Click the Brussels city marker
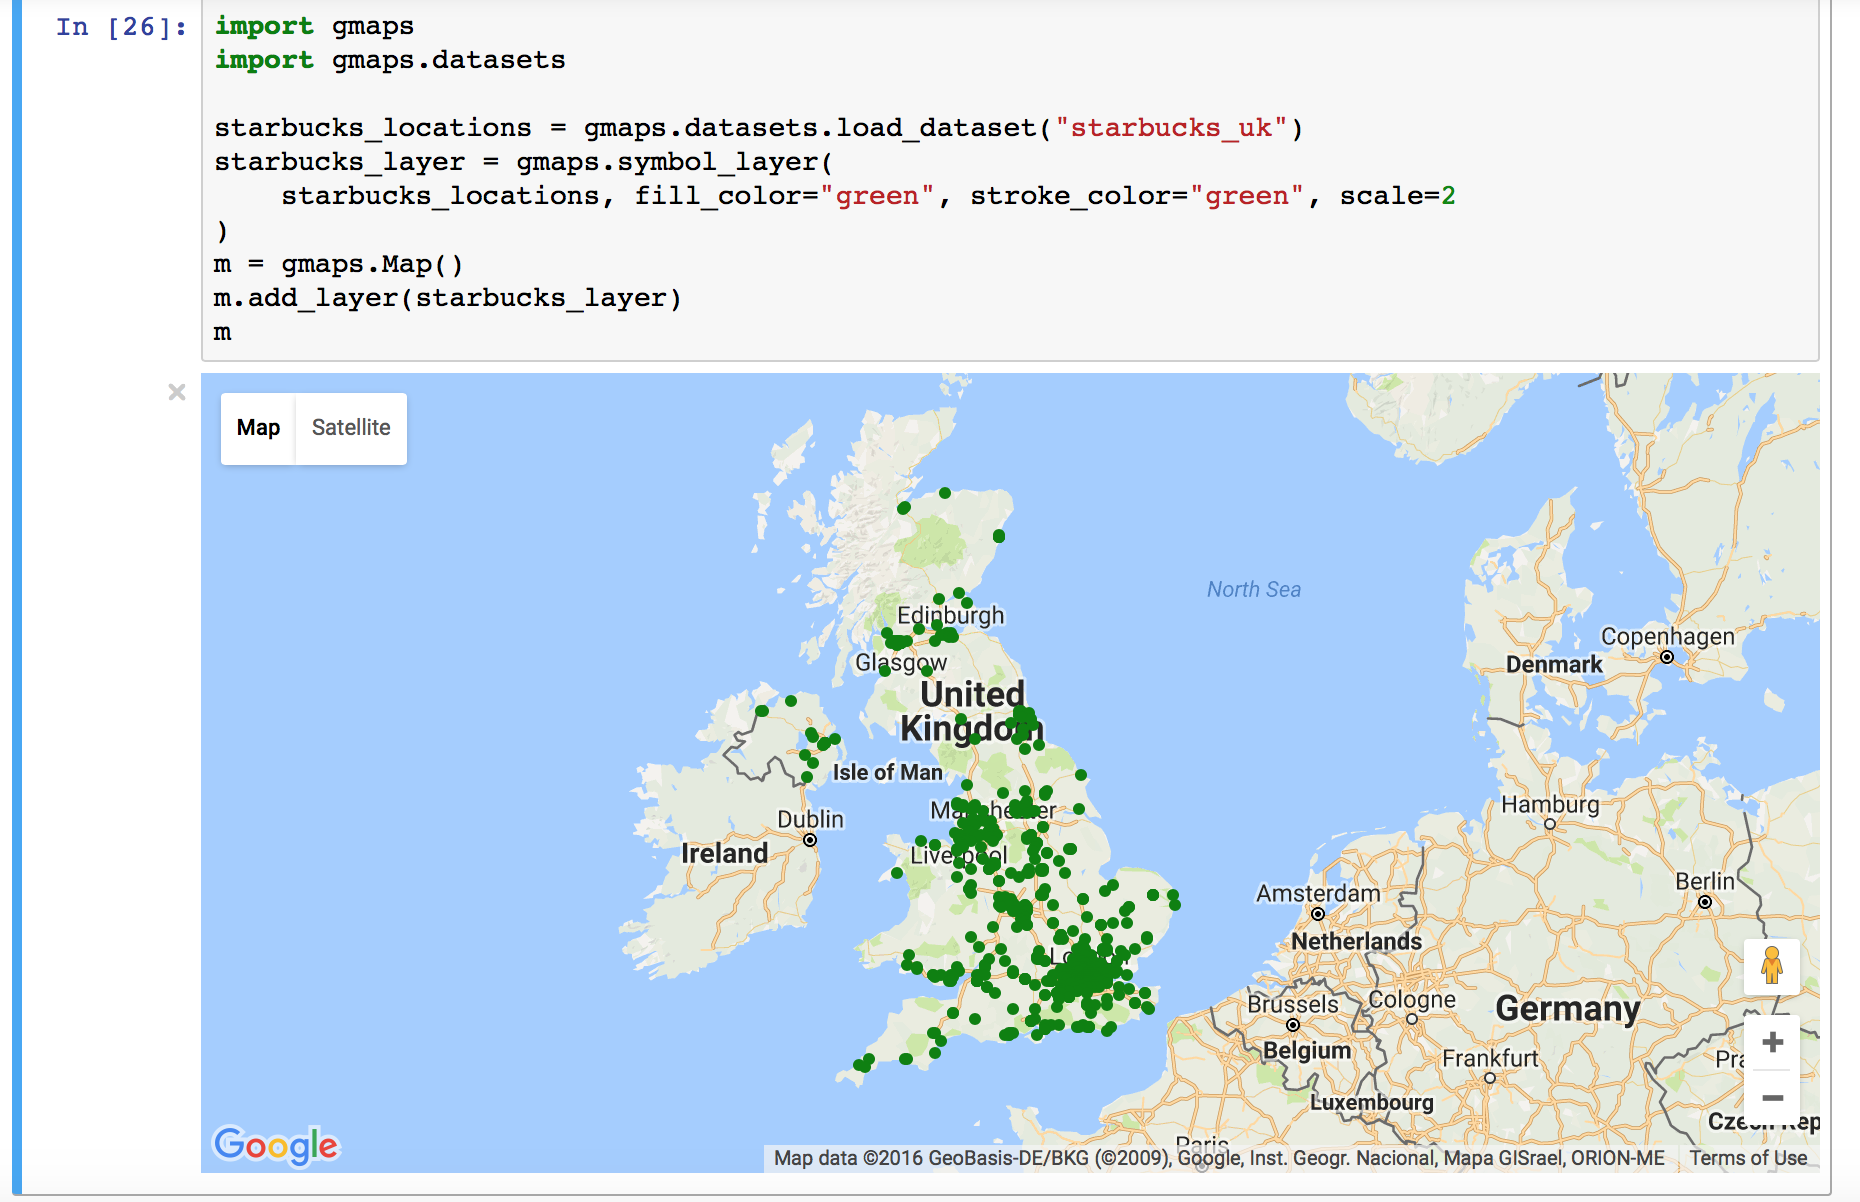1860x1202 pixels. [x=1293, y=1025]
